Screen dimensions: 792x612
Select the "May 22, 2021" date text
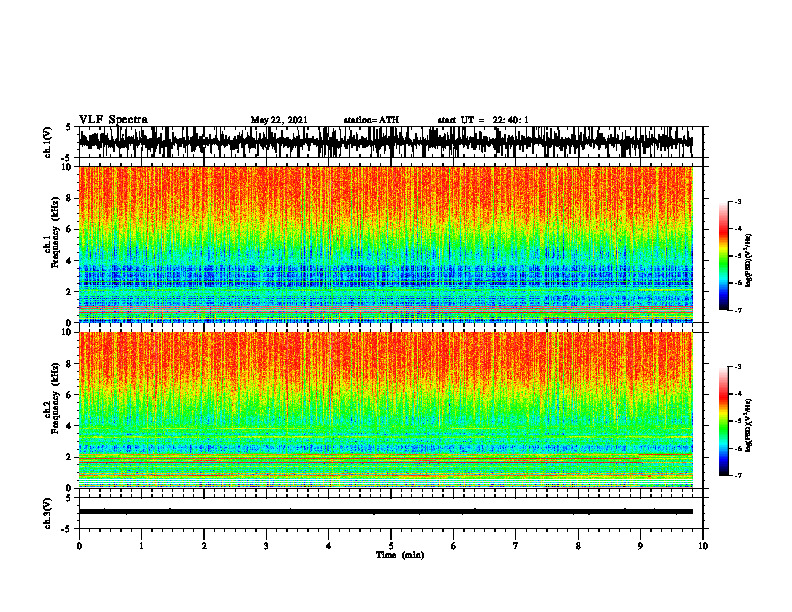(x=279, y=120)
